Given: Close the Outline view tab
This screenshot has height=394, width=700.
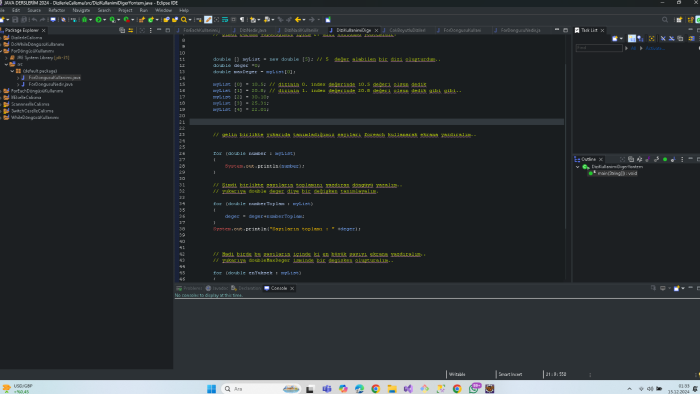Looking at the screenshot, I should (x=601, y=159).
